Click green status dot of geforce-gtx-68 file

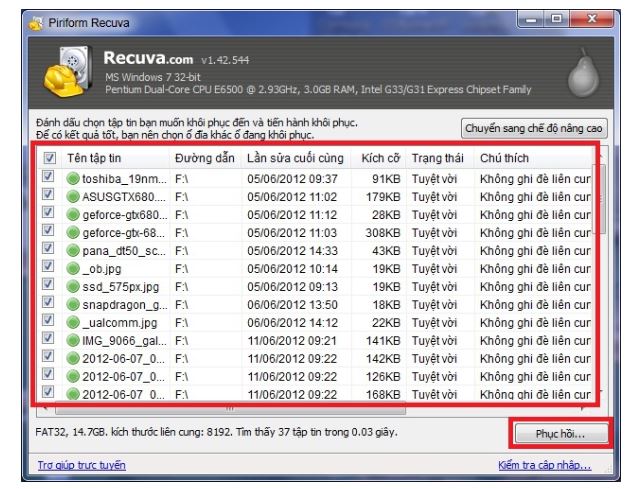coord(73,232)
